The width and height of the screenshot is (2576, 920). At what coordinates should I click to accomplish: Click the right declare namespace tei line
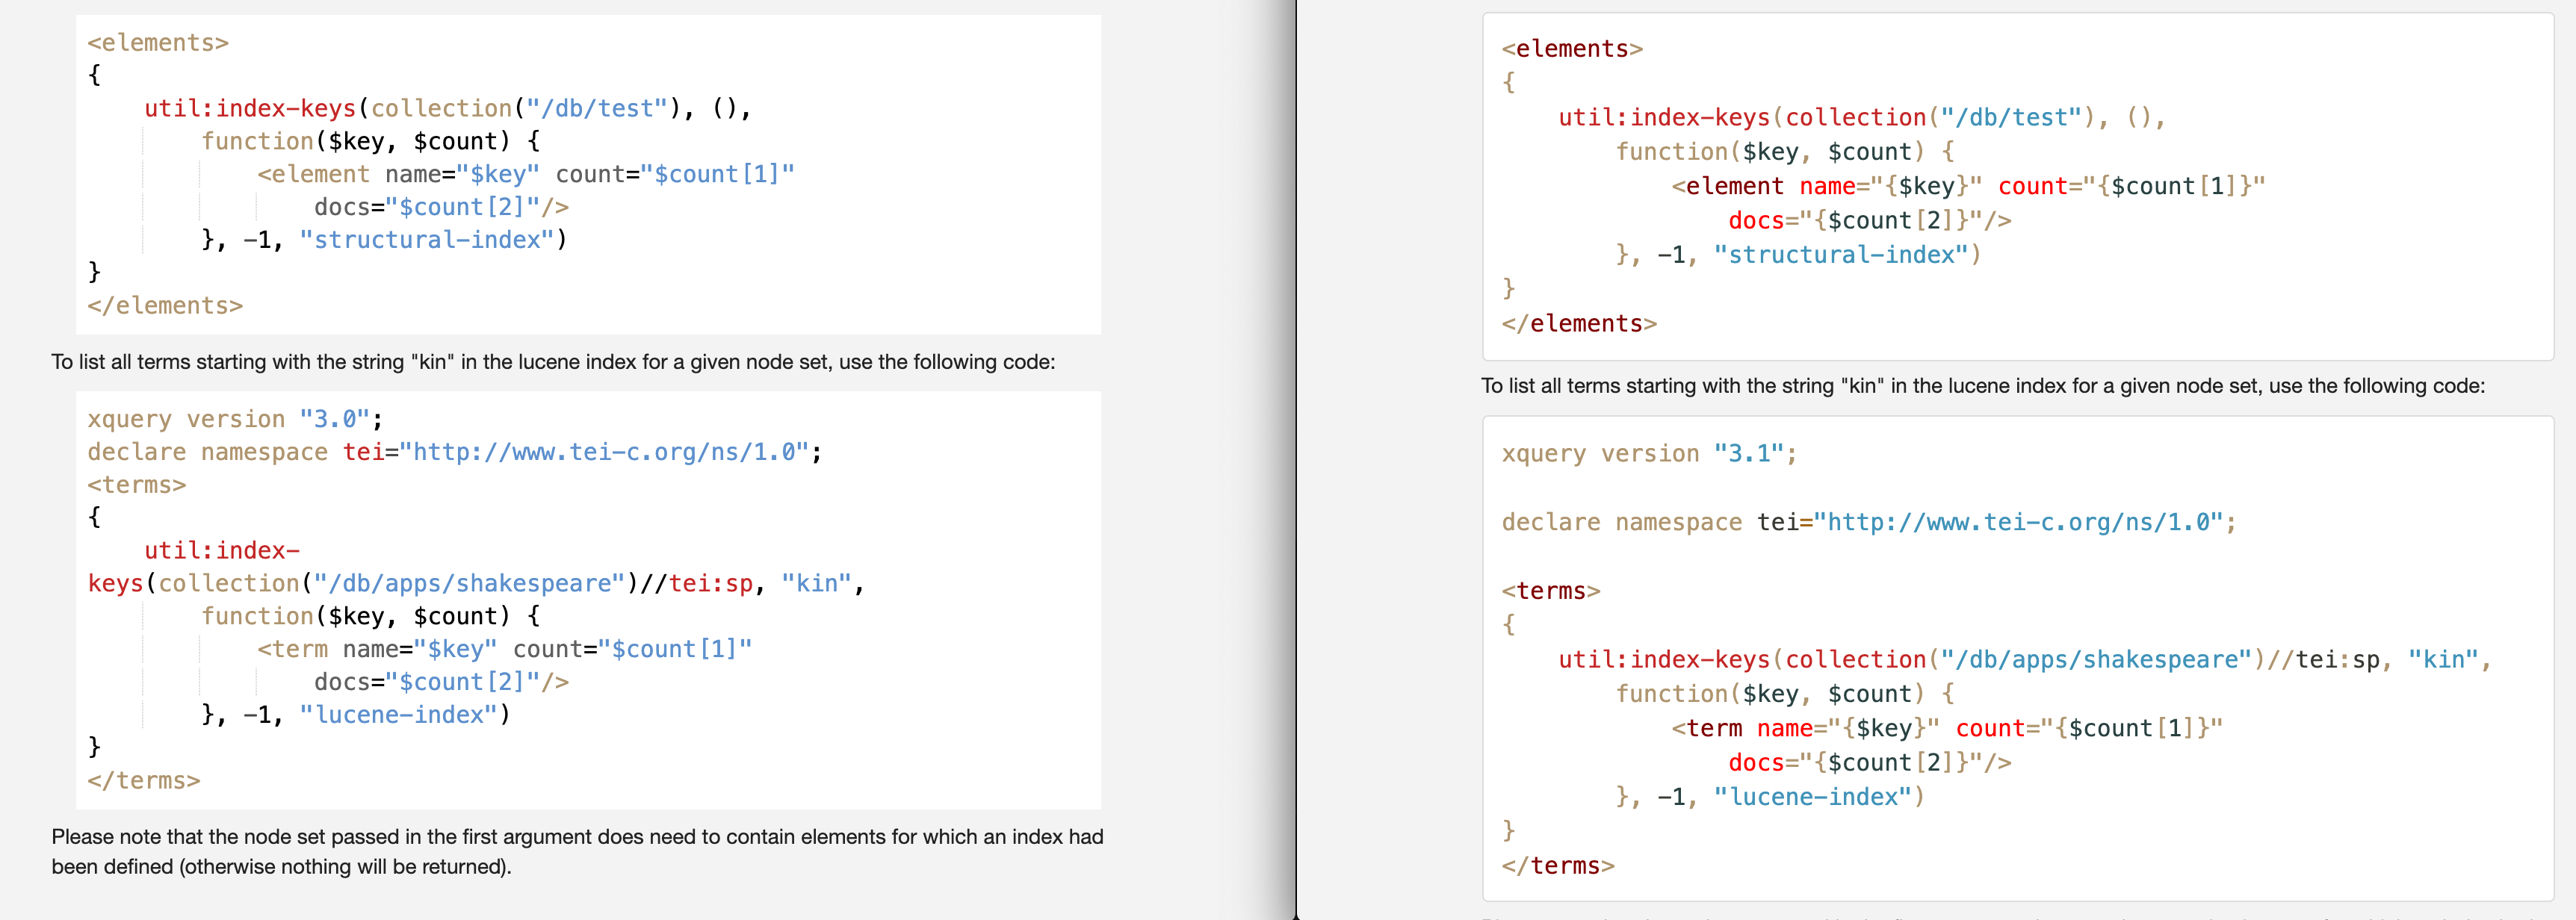click(1868, 522)
